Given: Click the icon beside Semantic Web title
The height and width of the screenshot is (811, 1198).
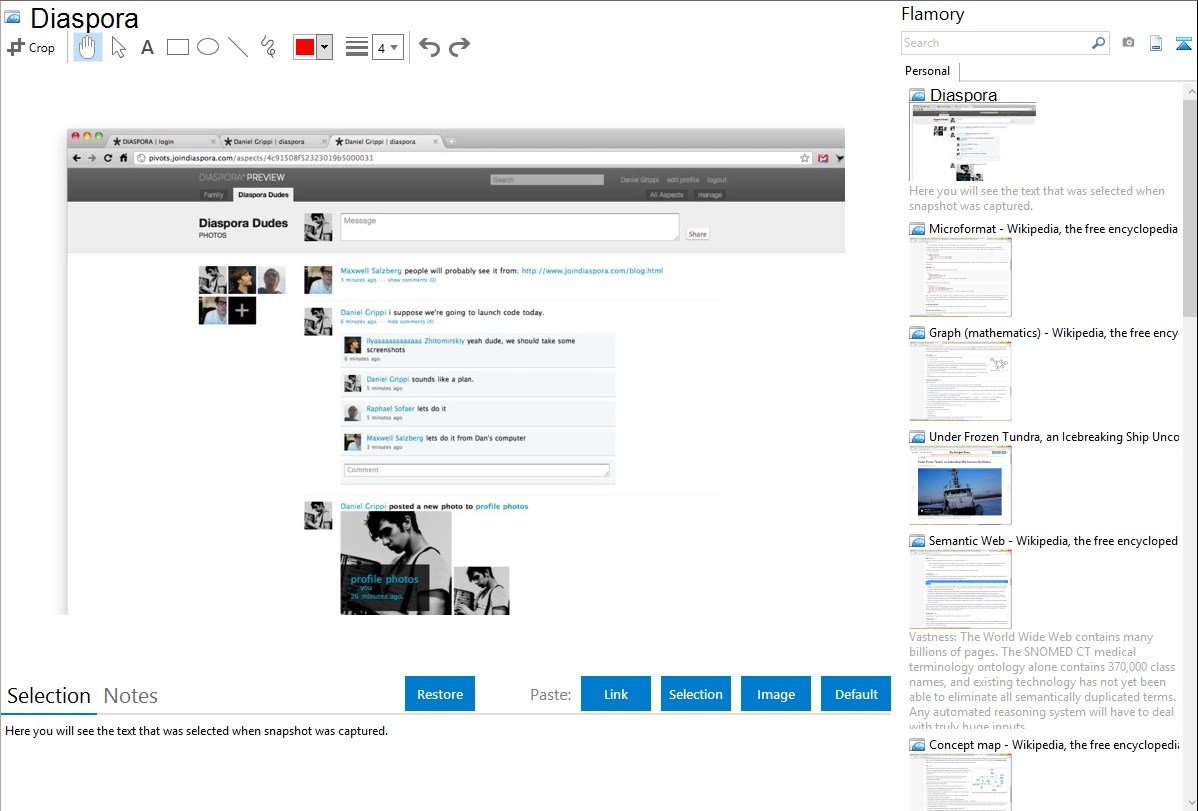Looking at the screenshot, I should [917, 541].
